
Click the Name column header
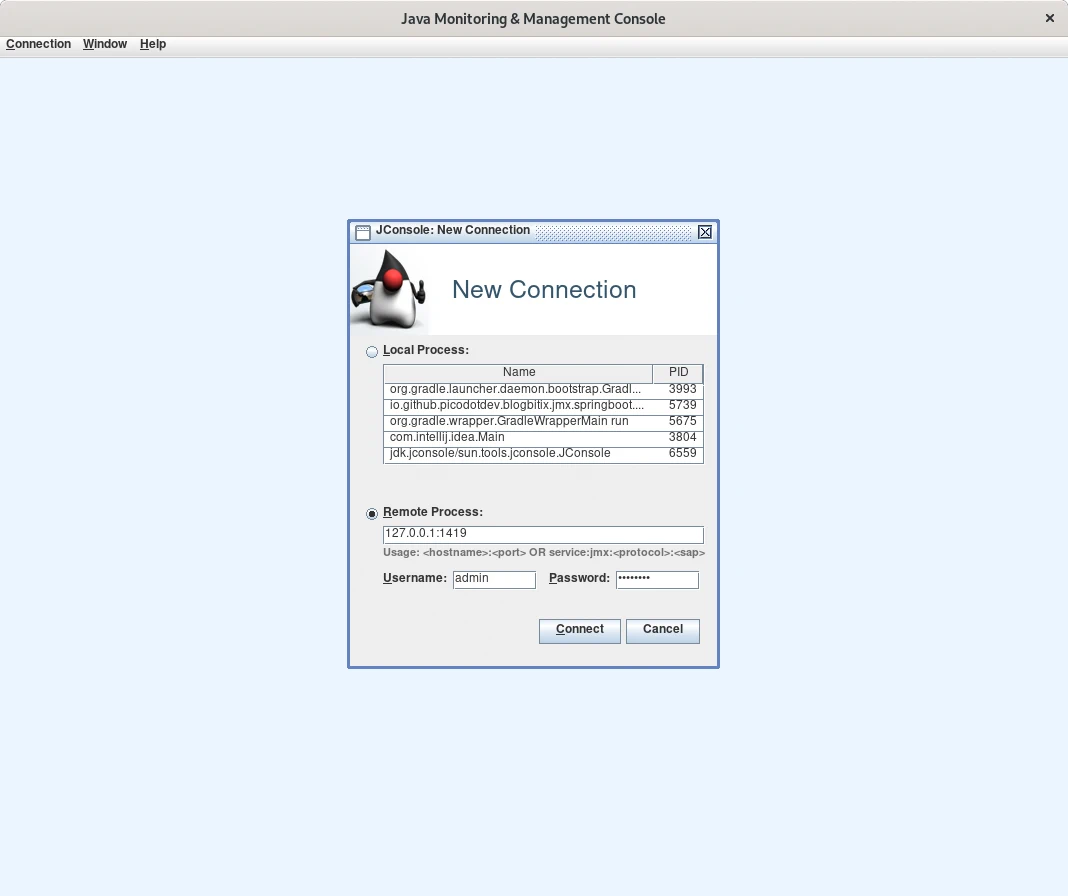click(x=518, y=372)
